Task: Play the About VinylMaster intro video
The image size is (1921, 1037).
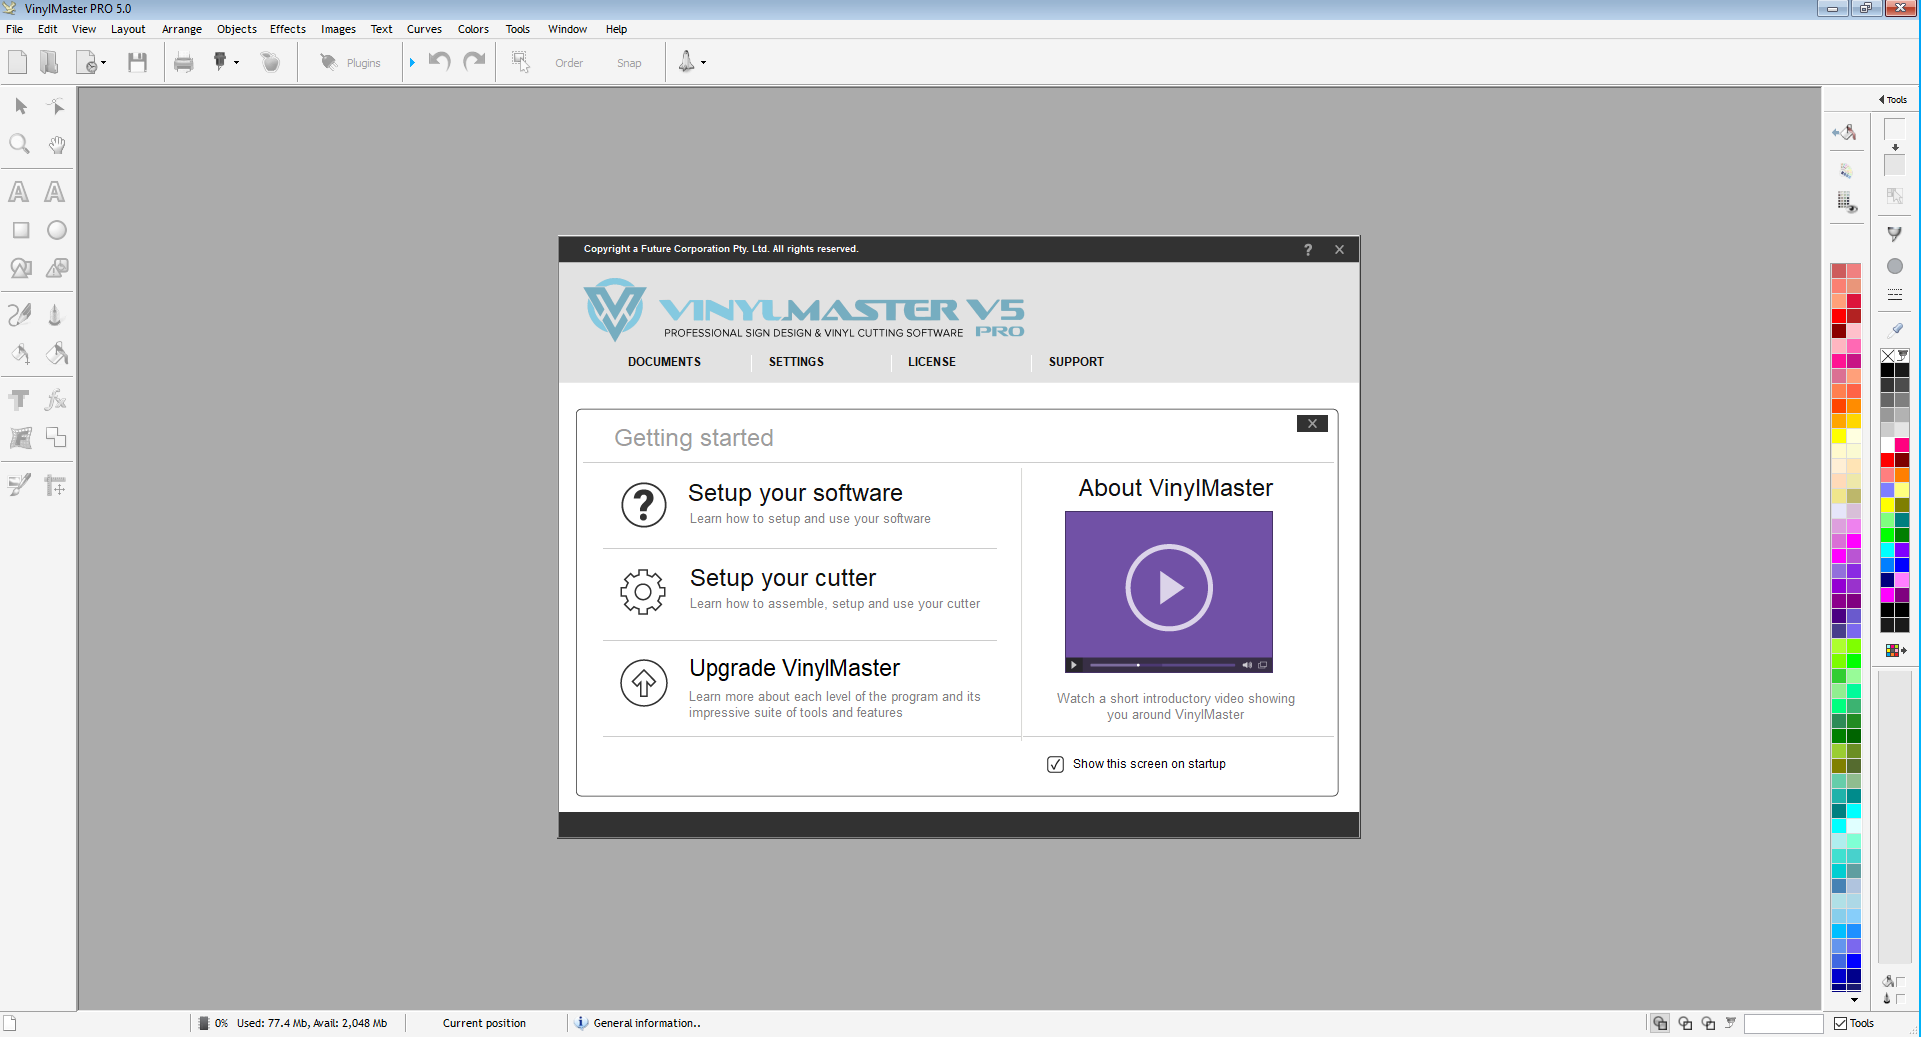Action: (x=1168, y=588)
